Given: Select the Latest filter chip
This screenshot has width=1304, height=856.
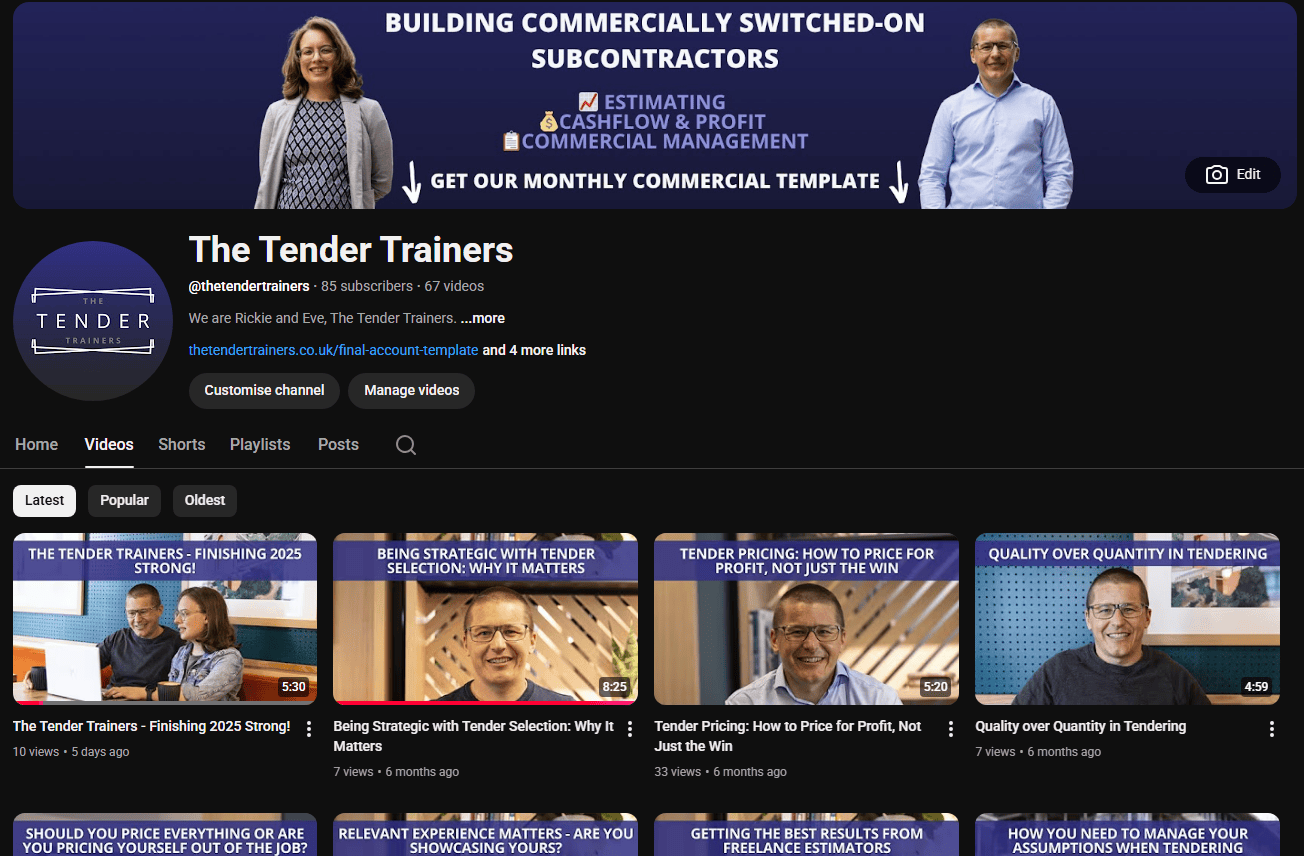Looking at the screenshot, I should (x=44, y=500).
